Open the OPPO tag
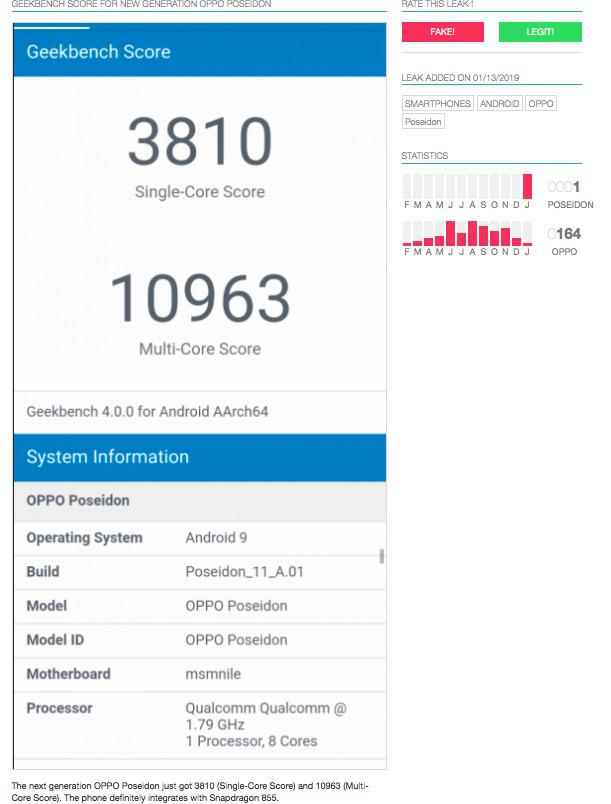The image size is (611, 804). click(540, 103)
